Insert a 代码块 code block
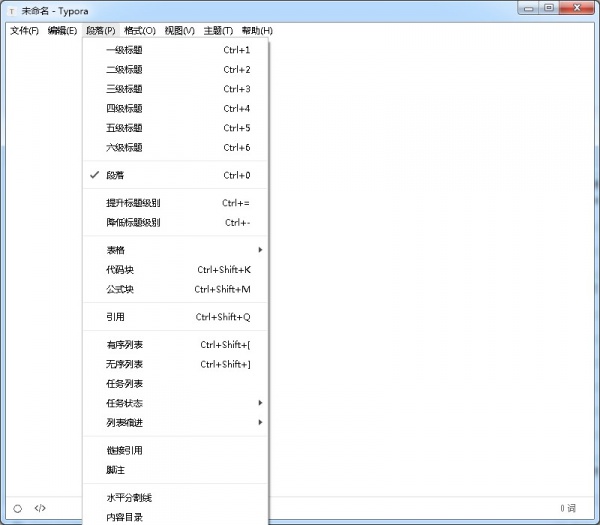 click(x=120, y=270)
